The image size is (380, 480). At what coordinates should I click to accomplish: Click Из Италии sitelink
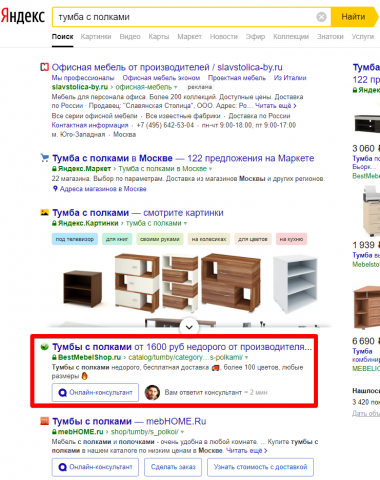tap(290, 78)
